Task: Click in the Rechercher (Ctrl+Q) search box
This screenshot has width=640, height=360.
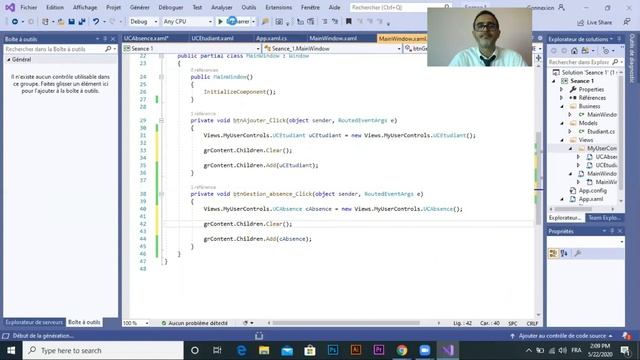Action: click(x=400, y=7)
